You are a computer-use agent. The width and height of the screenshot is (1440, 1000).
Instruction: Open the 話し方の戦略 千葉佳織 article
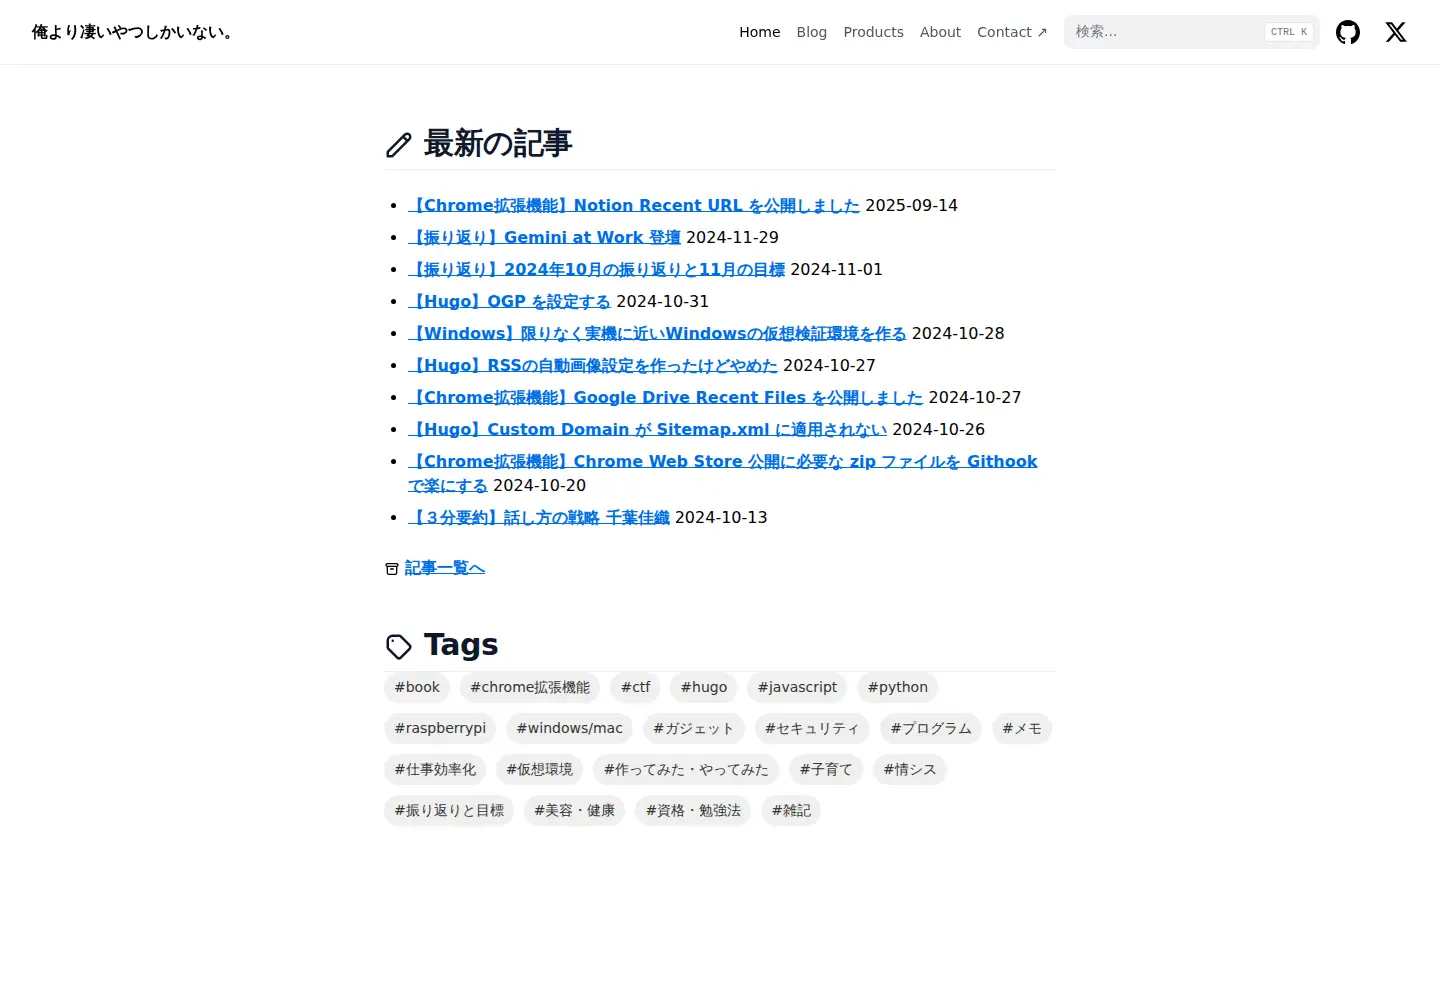(539, 517)
